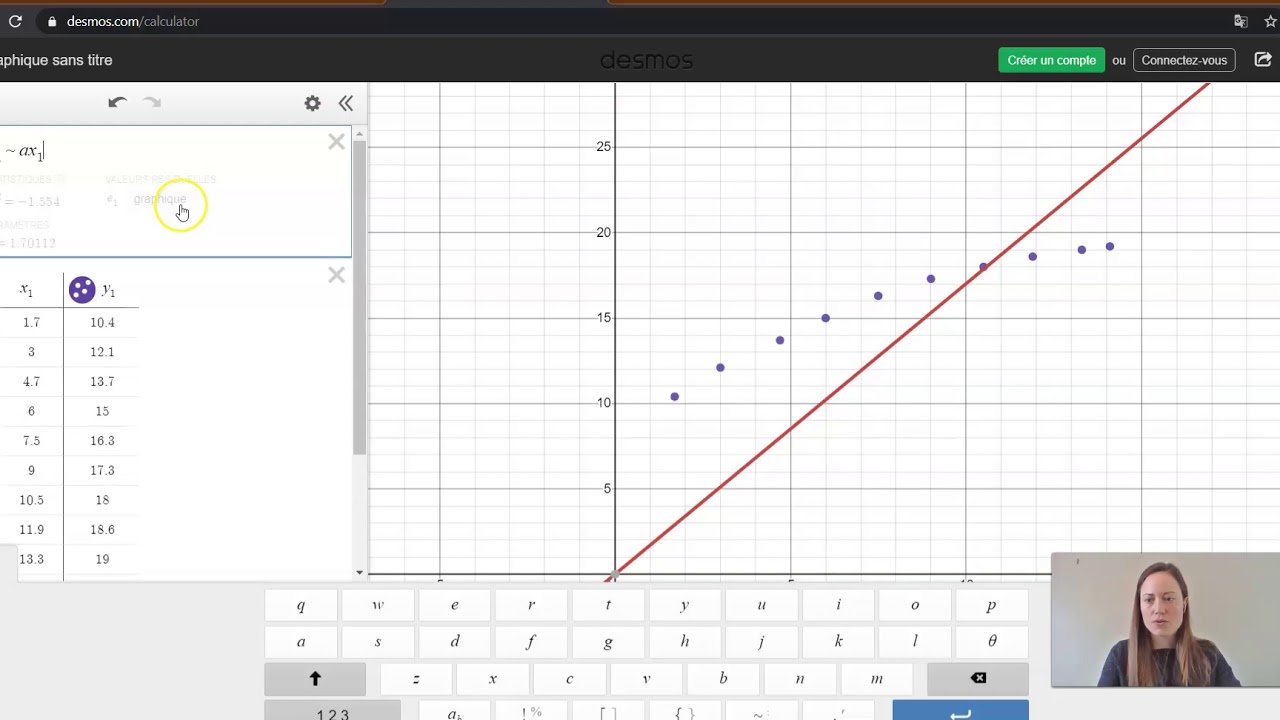Tap letter x key
The width and height of the screenshot is (1280, 720).
(x=493, y=679)
